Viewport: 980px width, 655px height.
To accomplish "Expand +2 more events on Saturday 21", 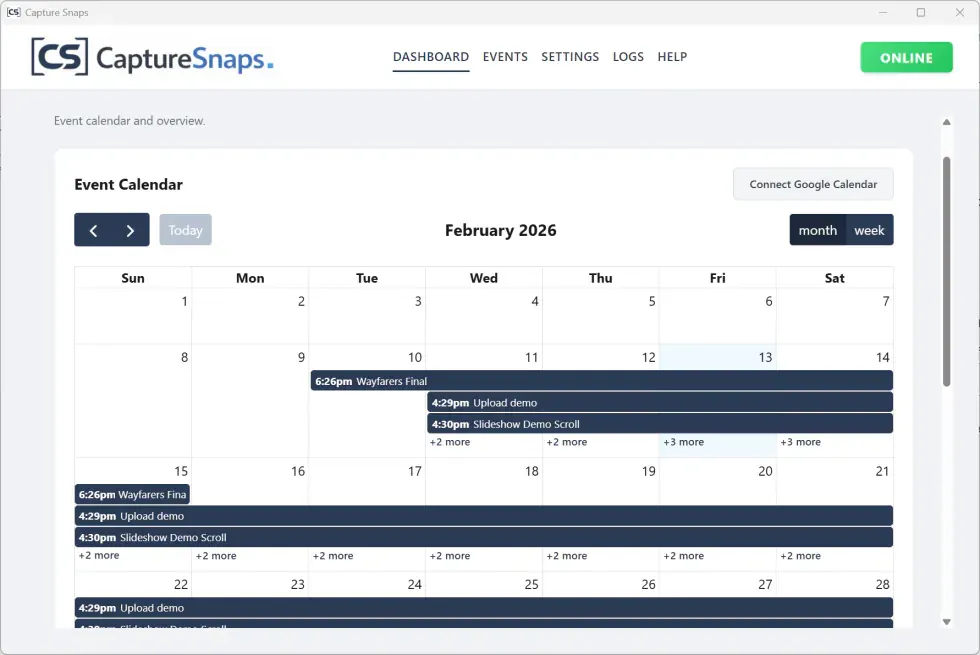I will (801, 556).
